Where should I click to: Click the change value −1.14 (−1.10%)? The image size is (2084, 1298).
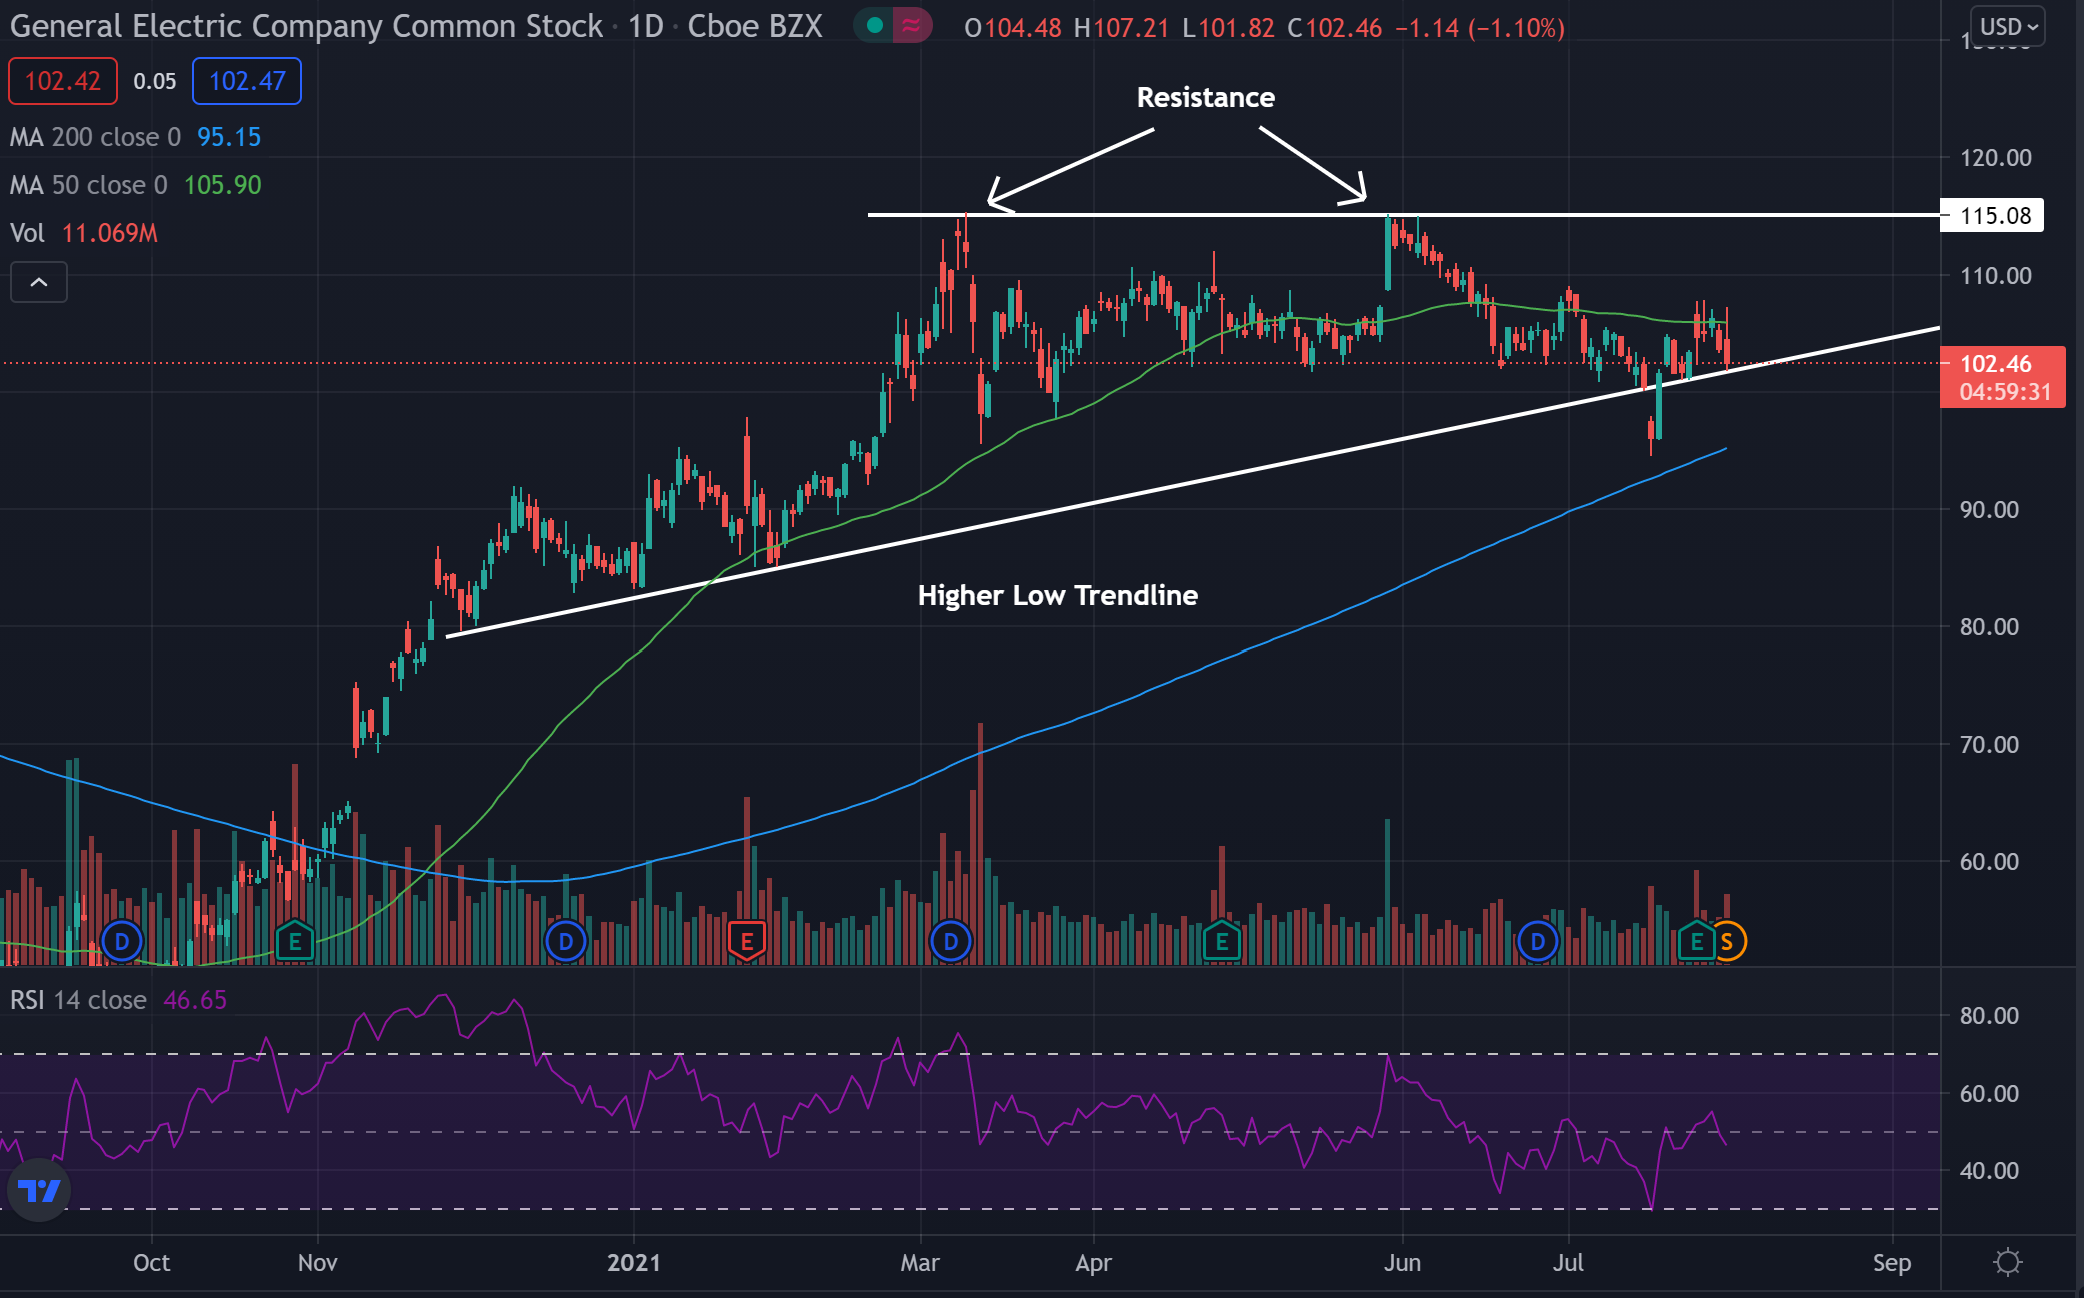point(1480,28)
